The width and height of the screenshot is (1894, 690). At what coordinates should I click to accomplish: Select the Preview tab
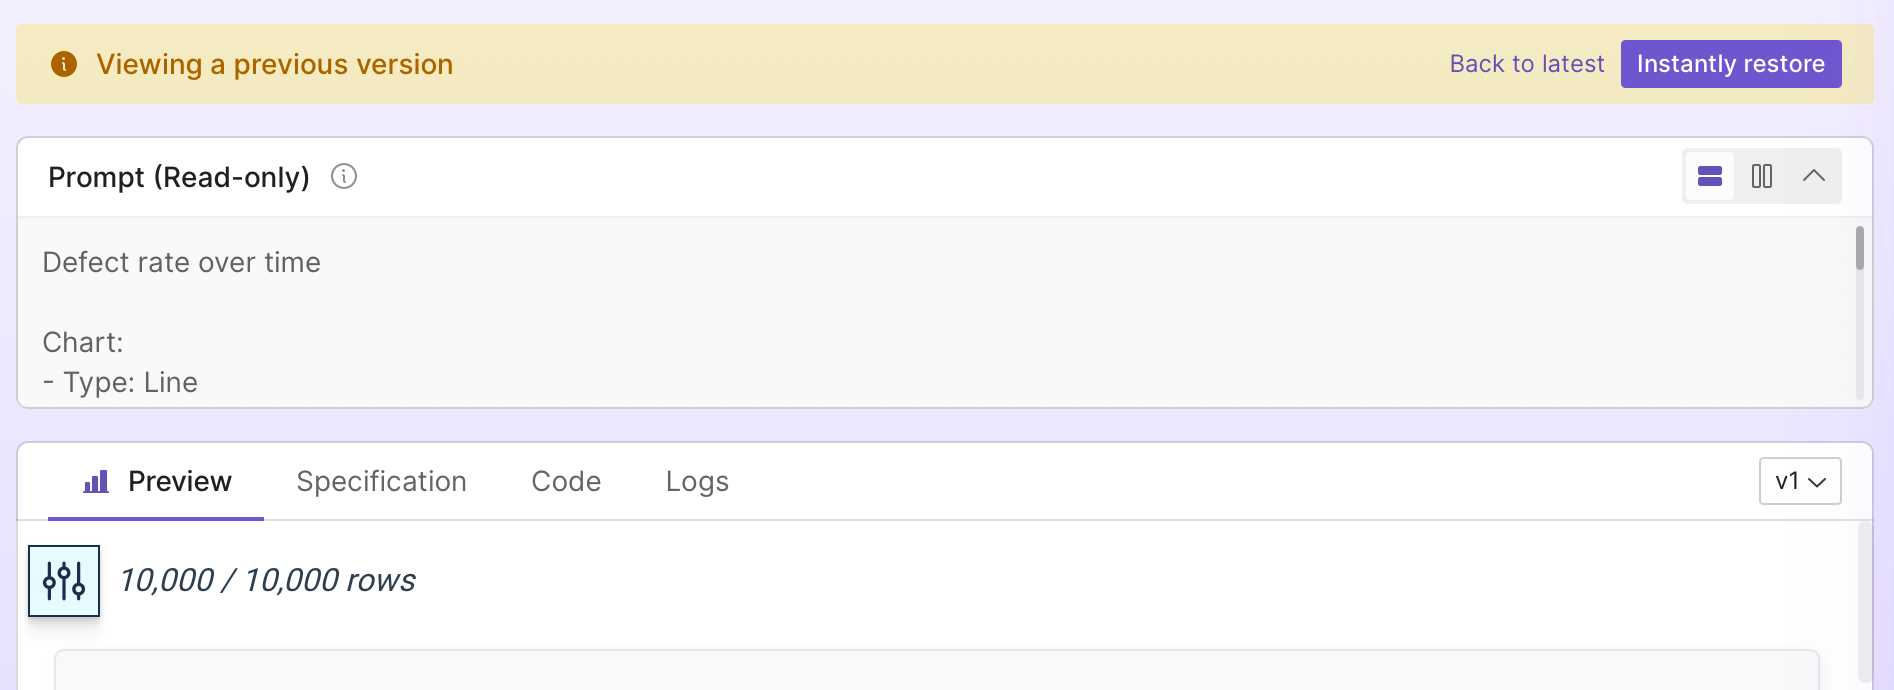click(156, 482)
